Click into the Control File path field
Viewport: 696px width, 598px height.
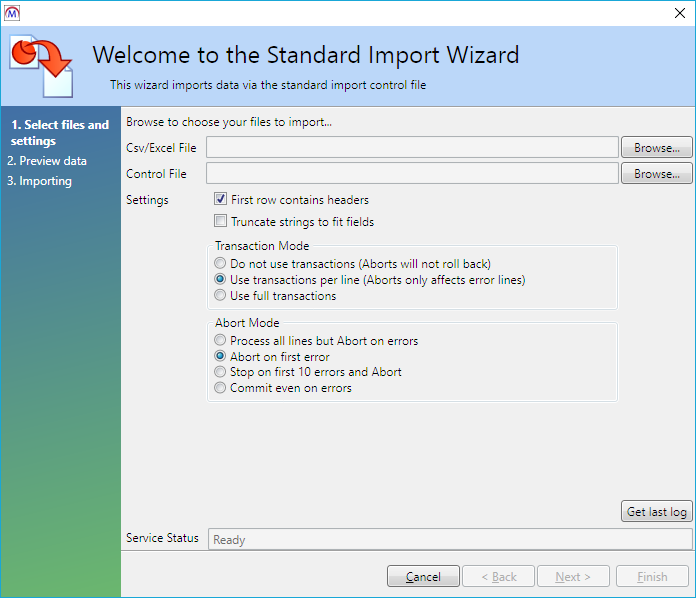[412, 174]
